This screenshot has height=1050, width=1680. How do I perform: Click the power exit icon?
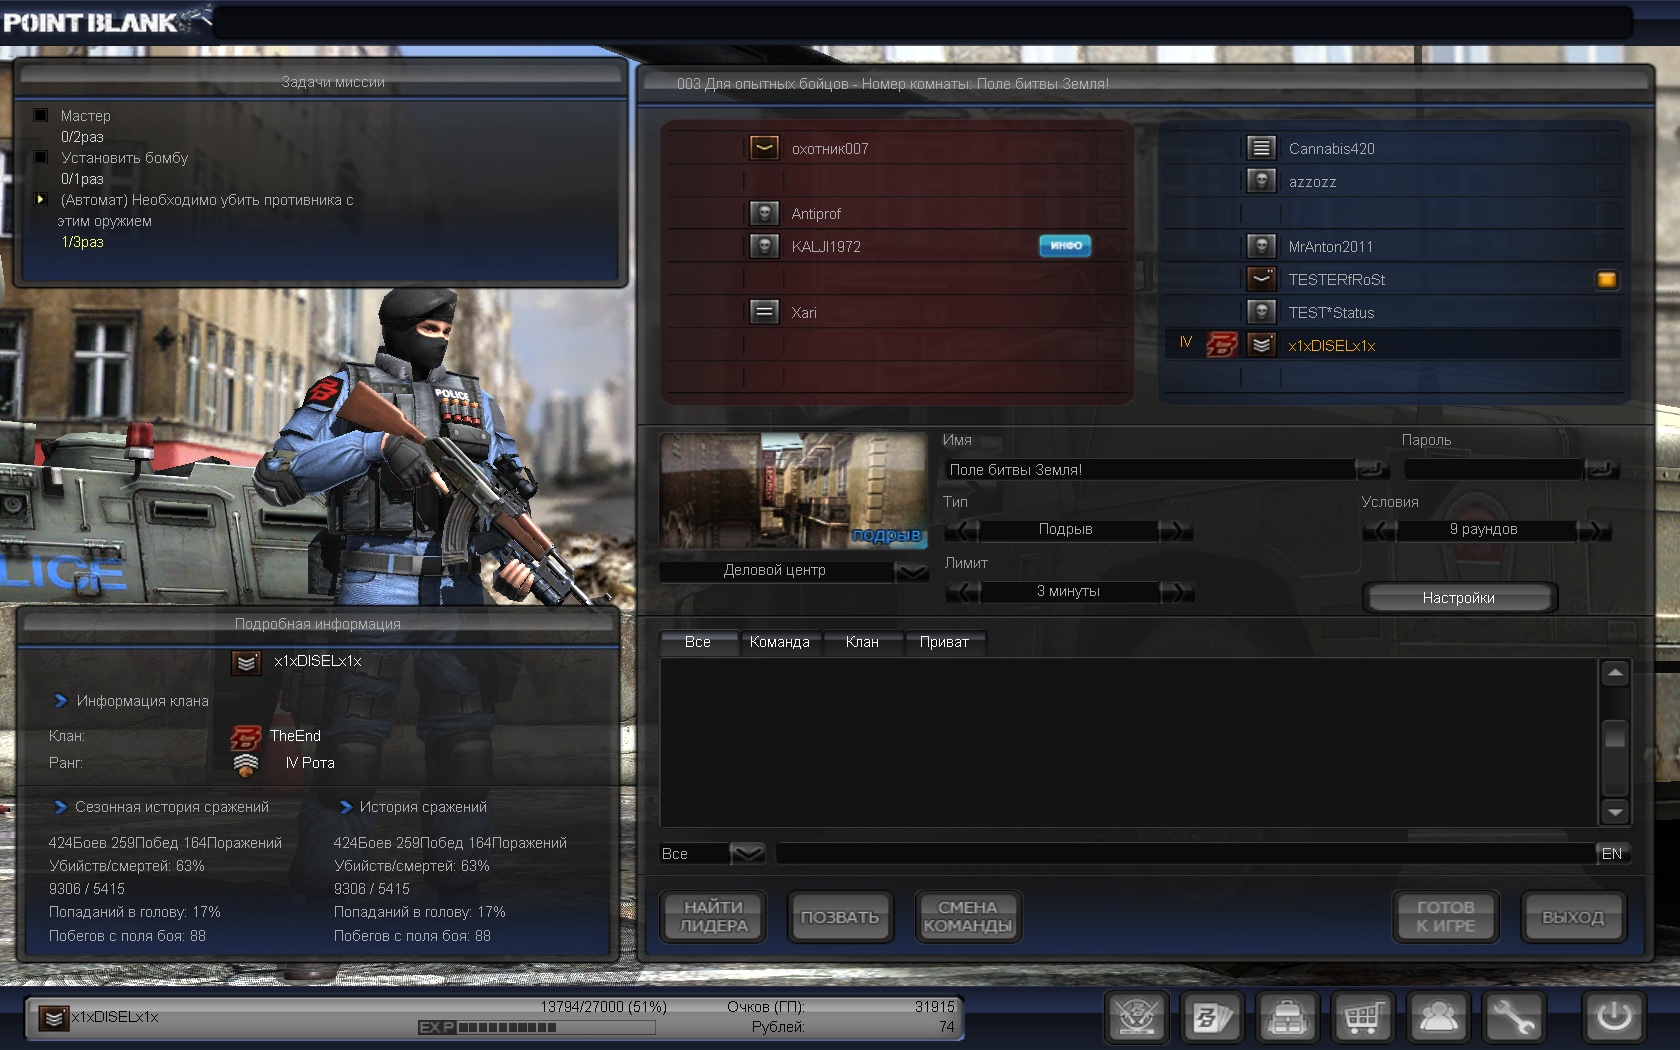tap(1612, 1018)
